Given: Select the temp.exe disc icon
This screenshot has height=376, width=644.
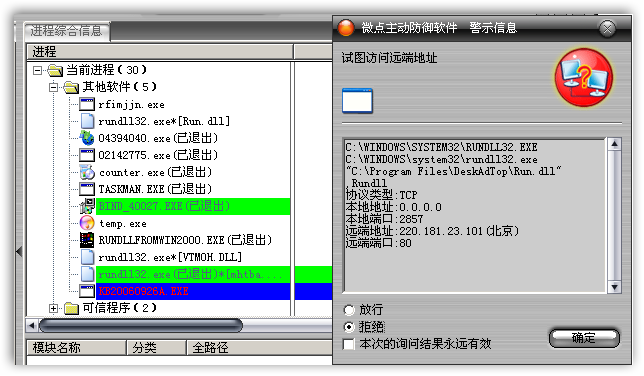Looking at the screenshot, I should [x=87, y=223].
